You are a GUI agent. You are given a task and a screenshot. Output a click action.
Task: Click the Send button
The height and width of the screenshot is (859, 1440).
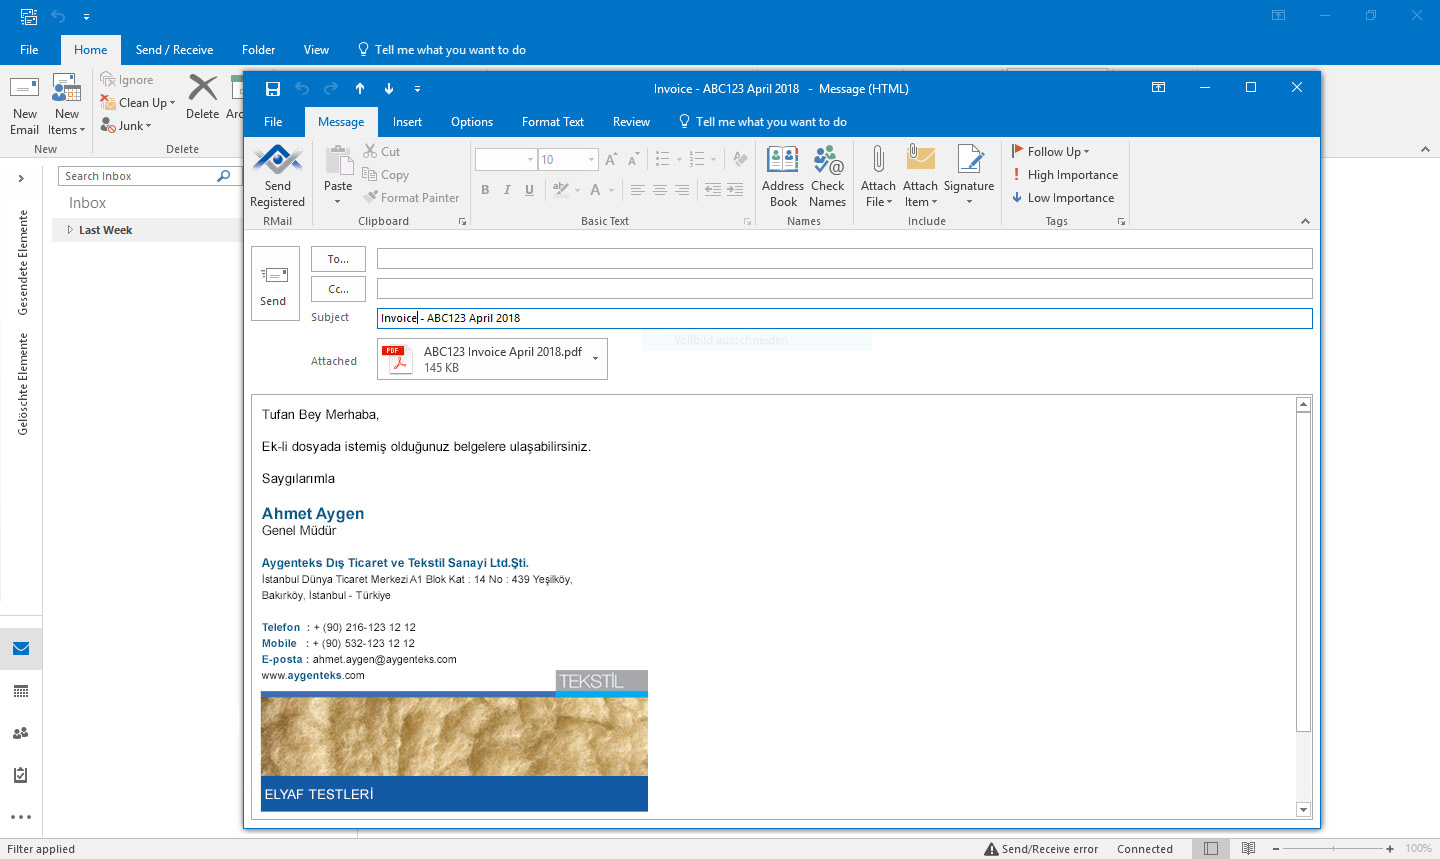click(274, 284)
